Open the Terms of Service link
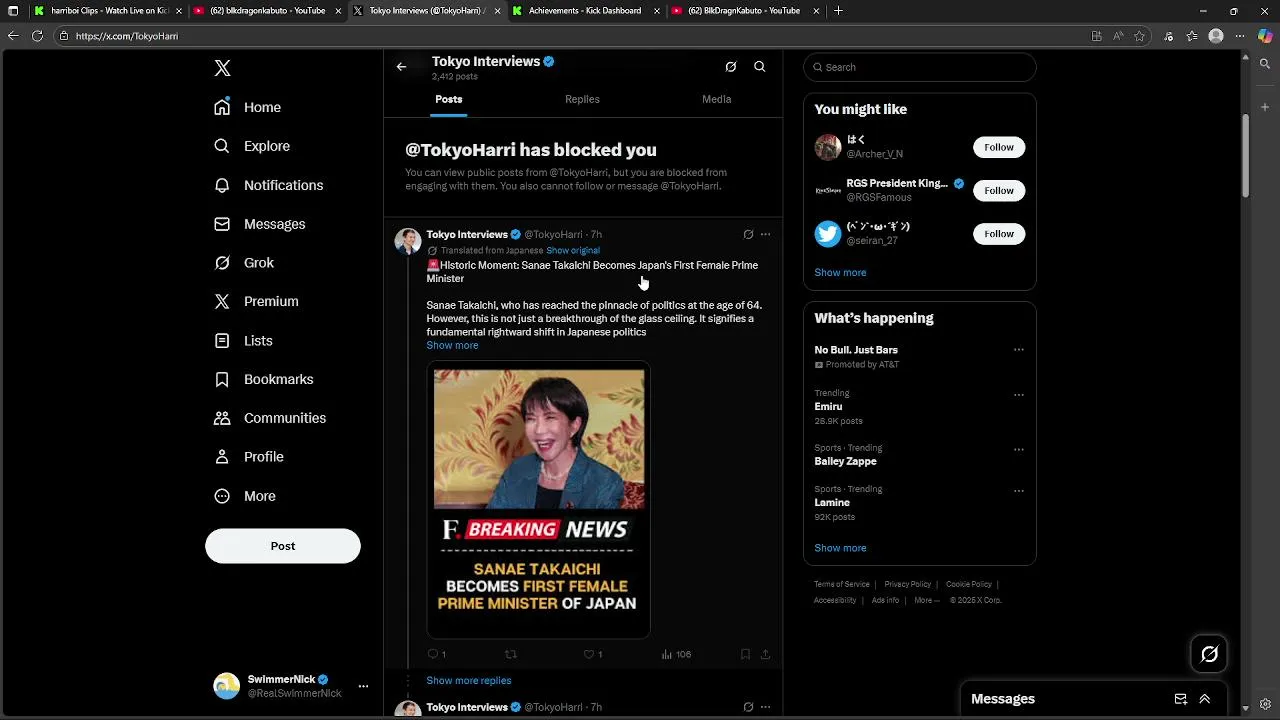The image size is (1280, 720). coord(842,584)
